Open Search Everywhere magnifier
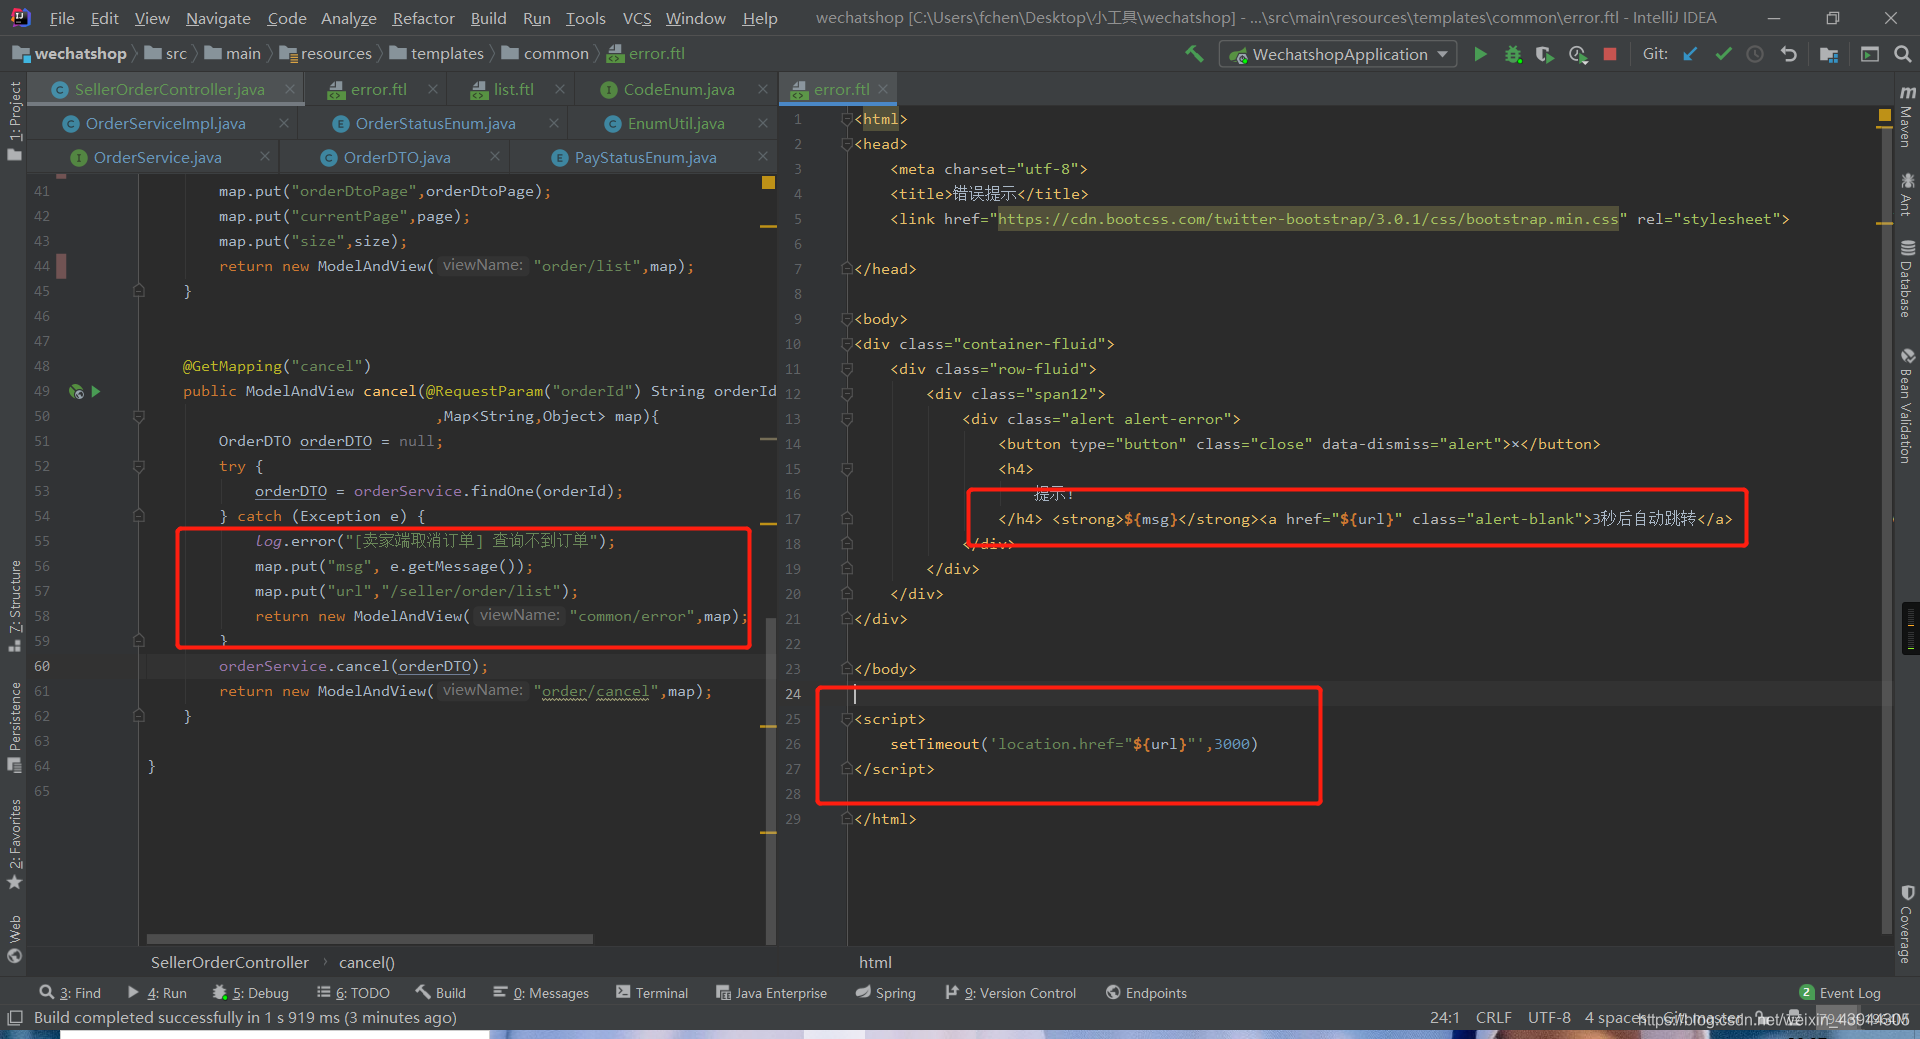The width and height of the screenshot is (1920, 1039). pyautogui.click(x=1903, y=54)
